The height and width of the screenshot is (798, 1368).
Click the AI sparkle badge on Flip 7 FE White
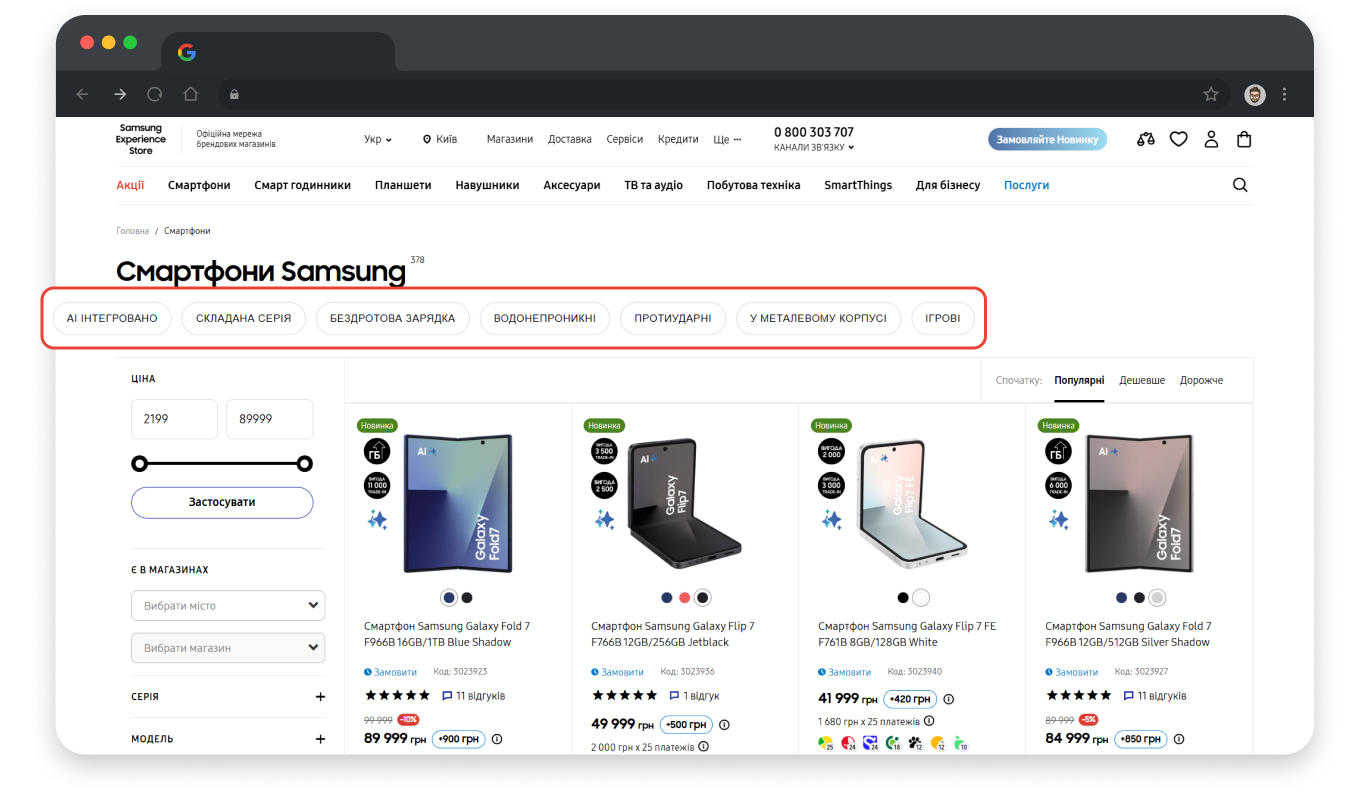[831, 520]
